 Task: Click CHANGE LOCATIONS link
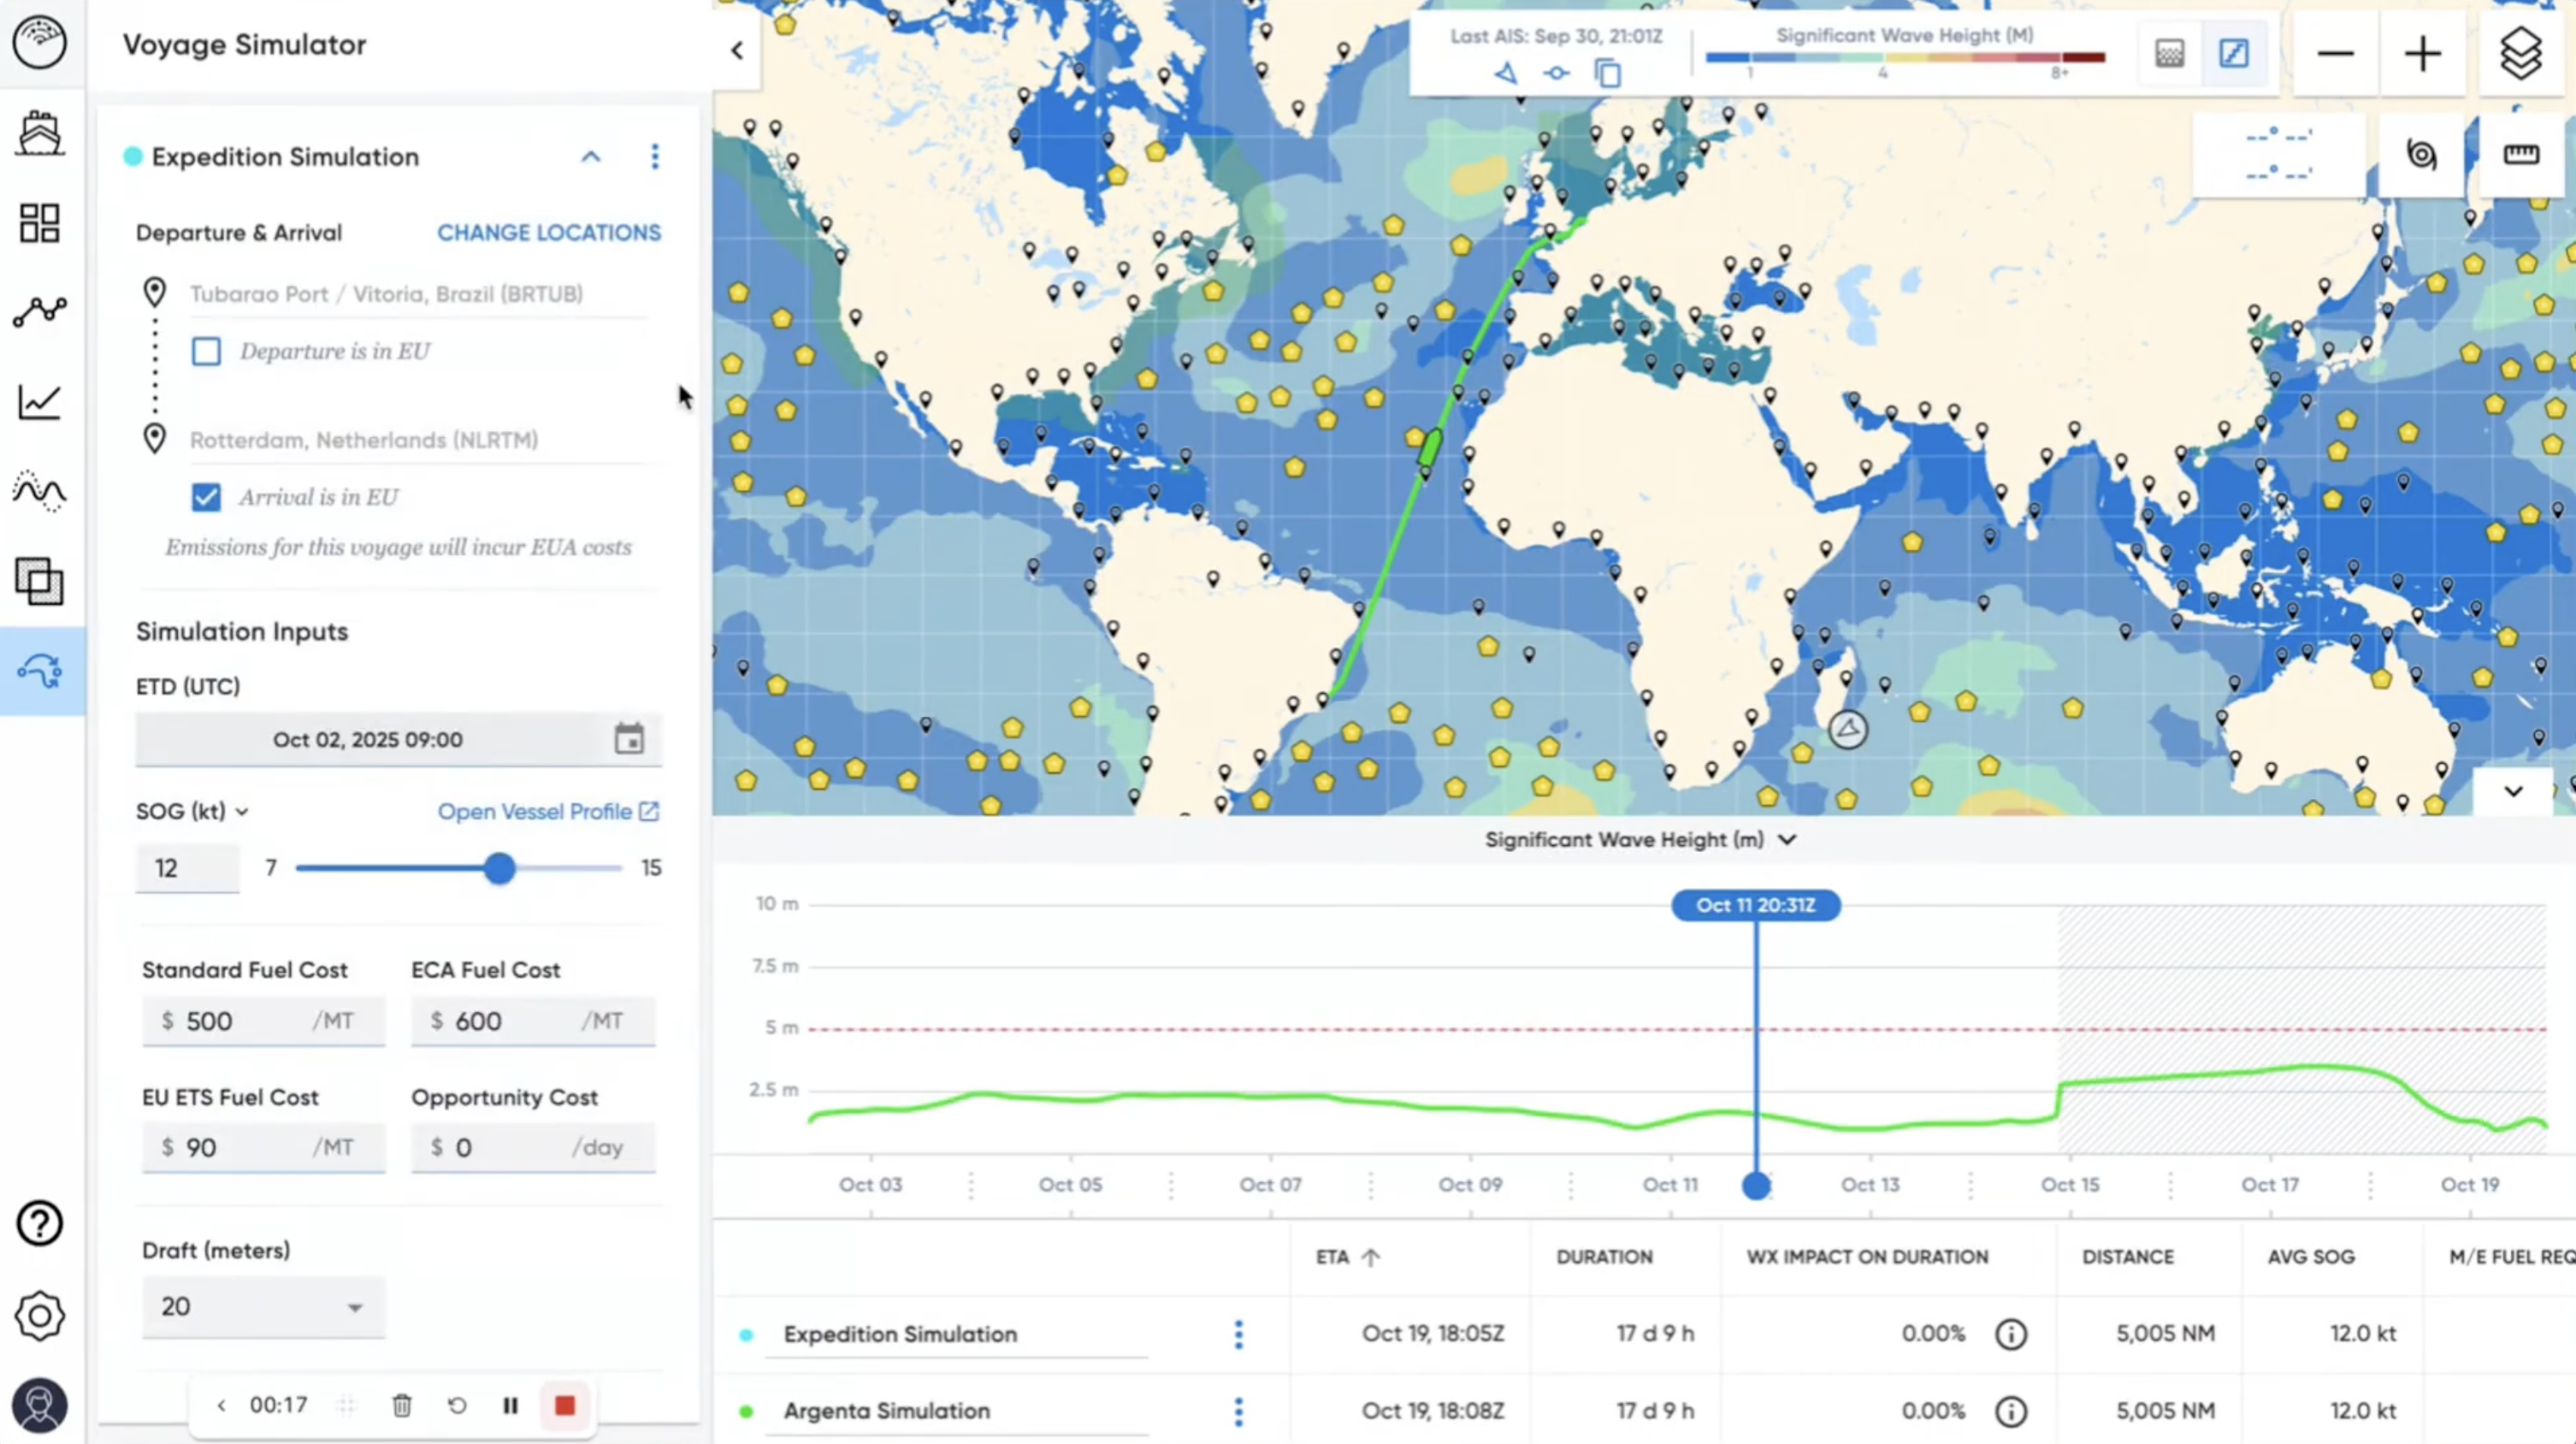point(549,233)
